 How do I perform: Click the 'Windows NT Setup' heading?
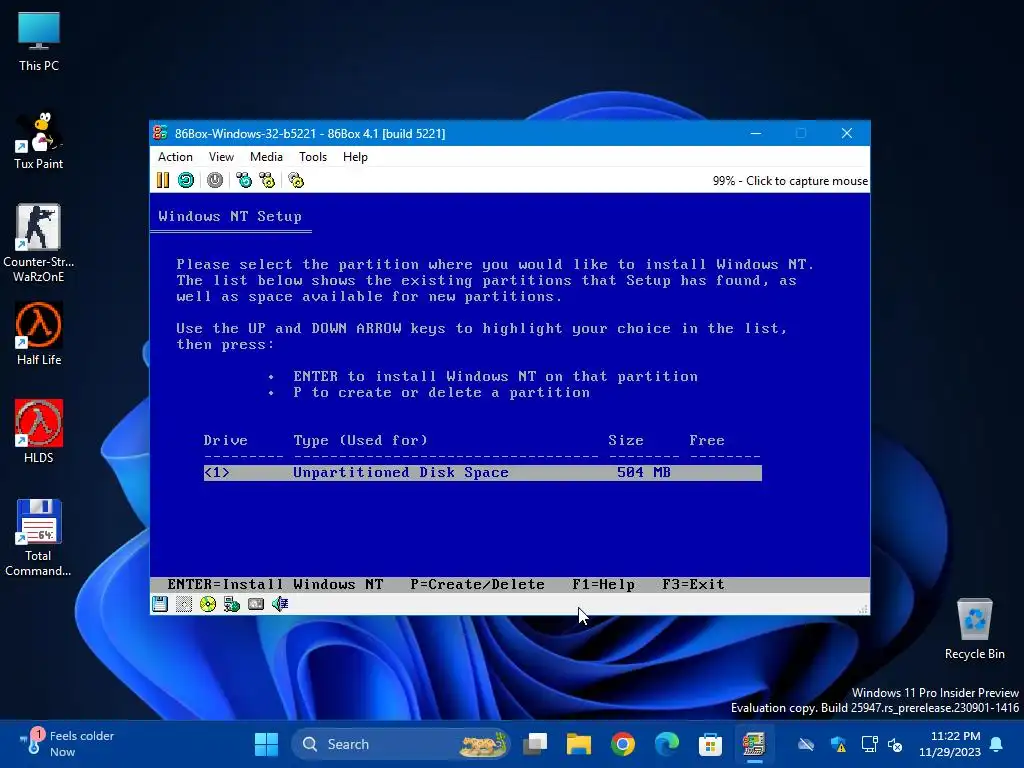(x=230, y=216)
